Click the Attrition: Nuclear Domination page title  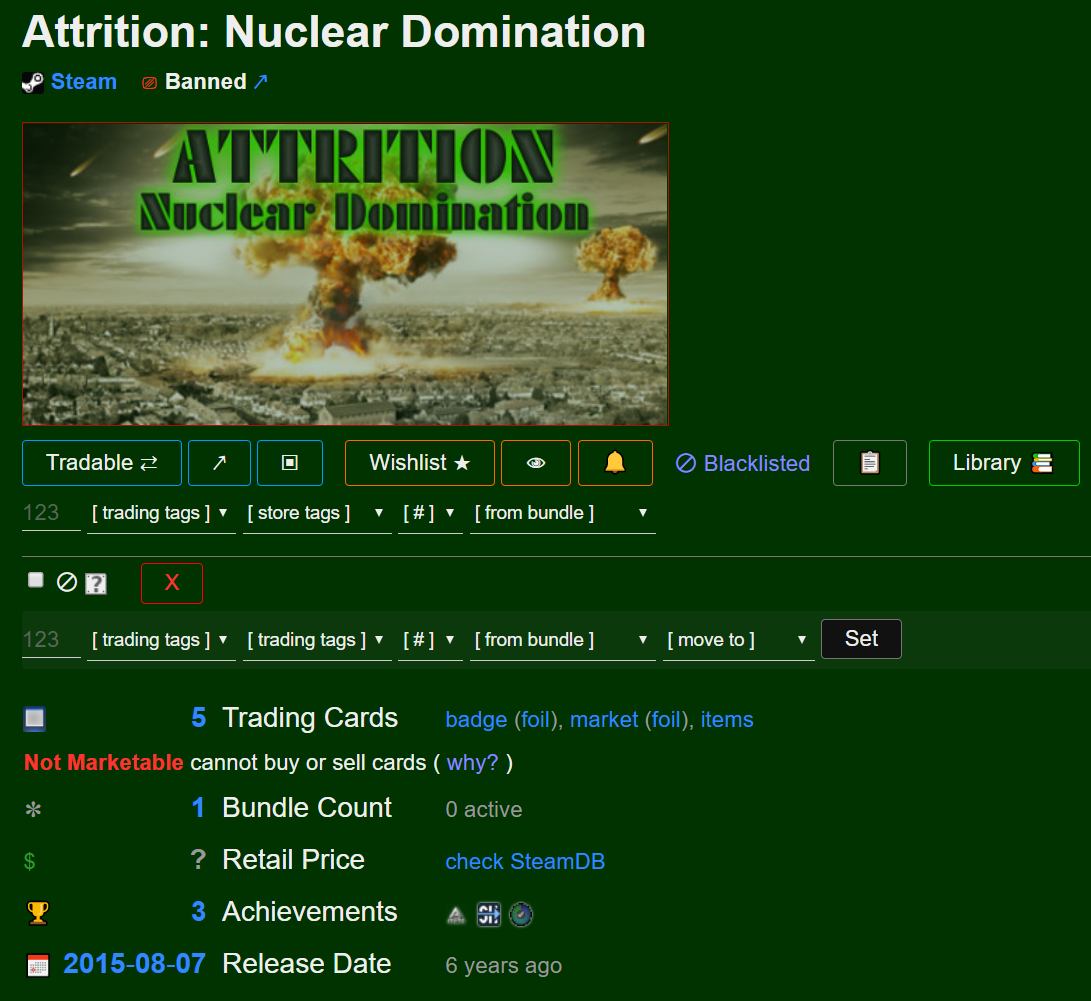334,32
